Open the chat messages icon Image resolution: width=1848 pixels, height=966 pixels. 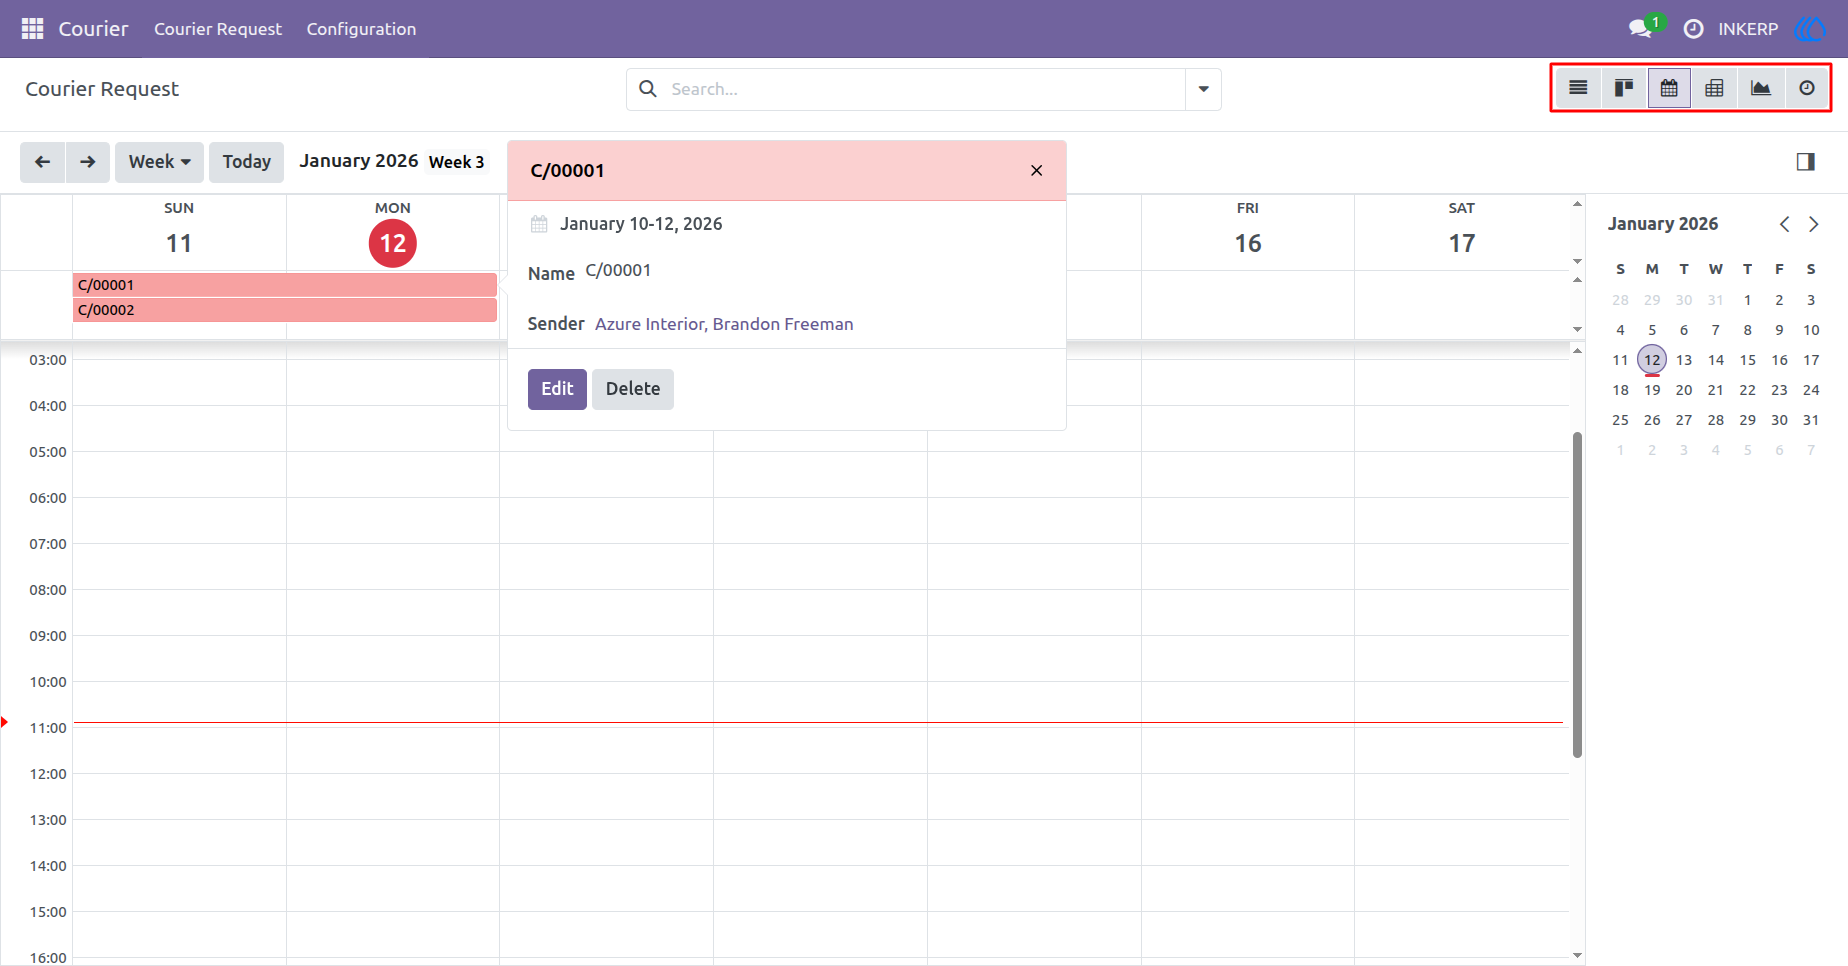[x=1640, y=29]
